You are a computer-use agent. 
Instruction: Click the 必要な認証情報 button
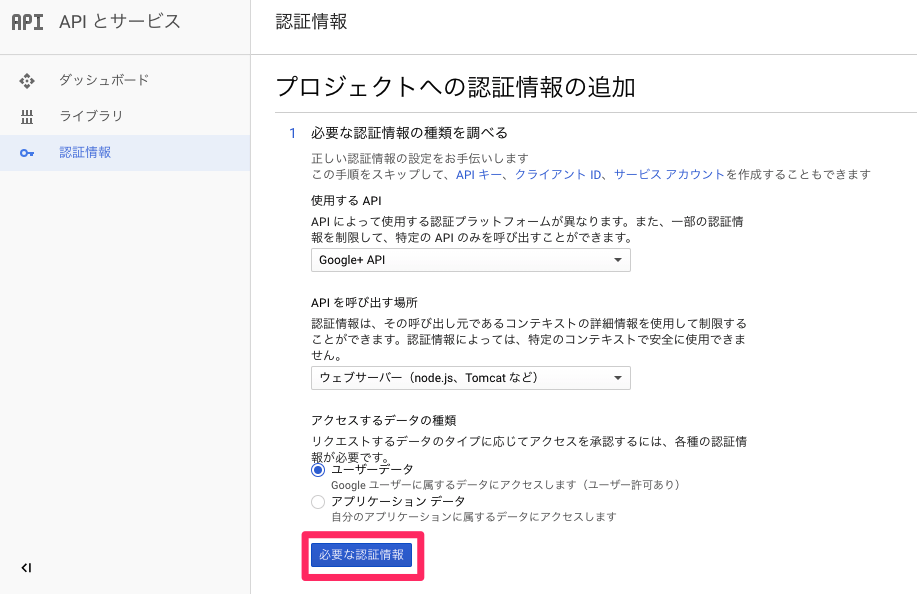tap(361, 555)
